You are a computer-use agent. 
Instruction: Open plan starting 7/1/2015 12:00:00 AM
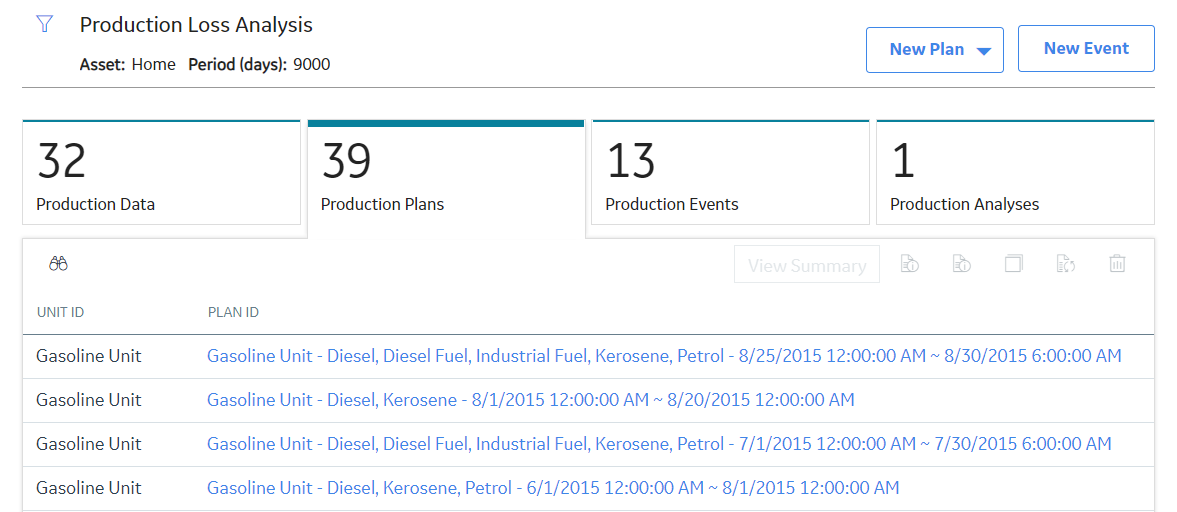(659, 444)
